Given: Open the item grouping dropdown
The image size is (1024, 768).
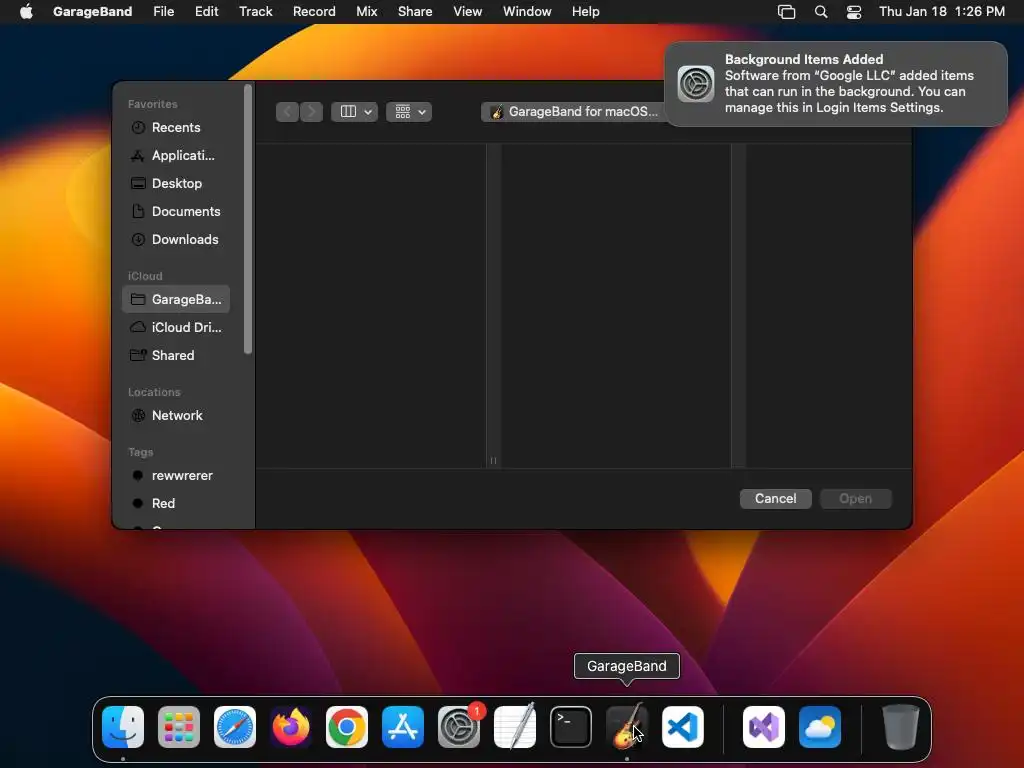Looking at the screenshot, I should point(409,112).
